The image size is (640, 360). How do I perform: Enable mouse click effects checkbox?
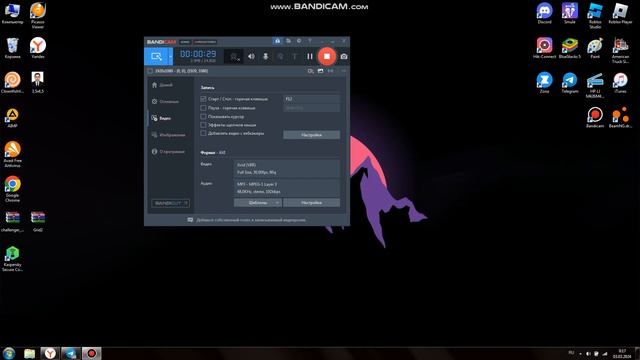point(203,125)
